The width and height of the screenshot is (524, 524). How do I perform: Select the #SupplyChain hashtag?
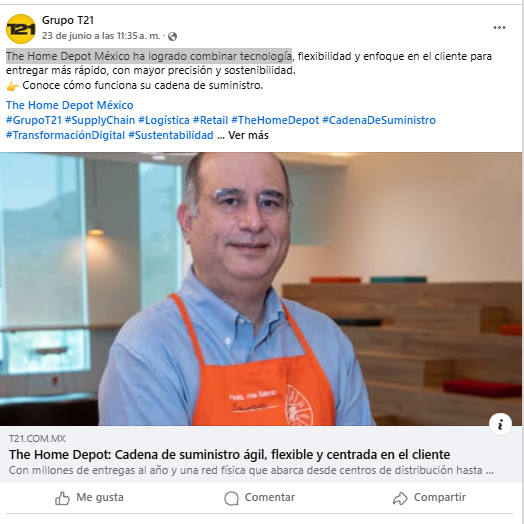point(100,120)
